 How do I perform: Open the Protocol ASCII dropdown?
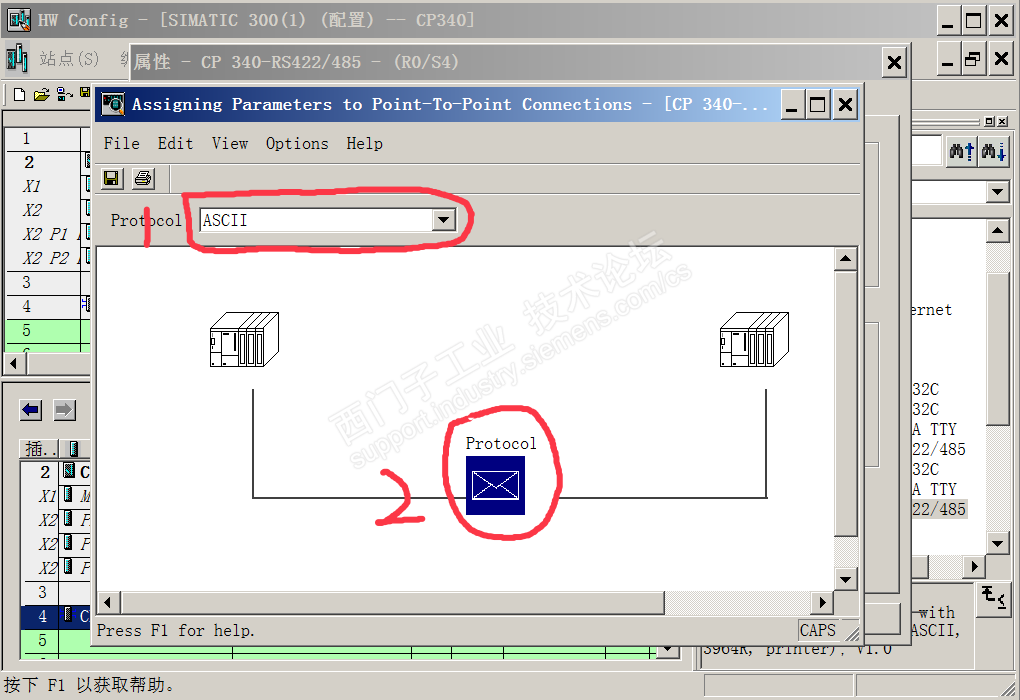443,220
